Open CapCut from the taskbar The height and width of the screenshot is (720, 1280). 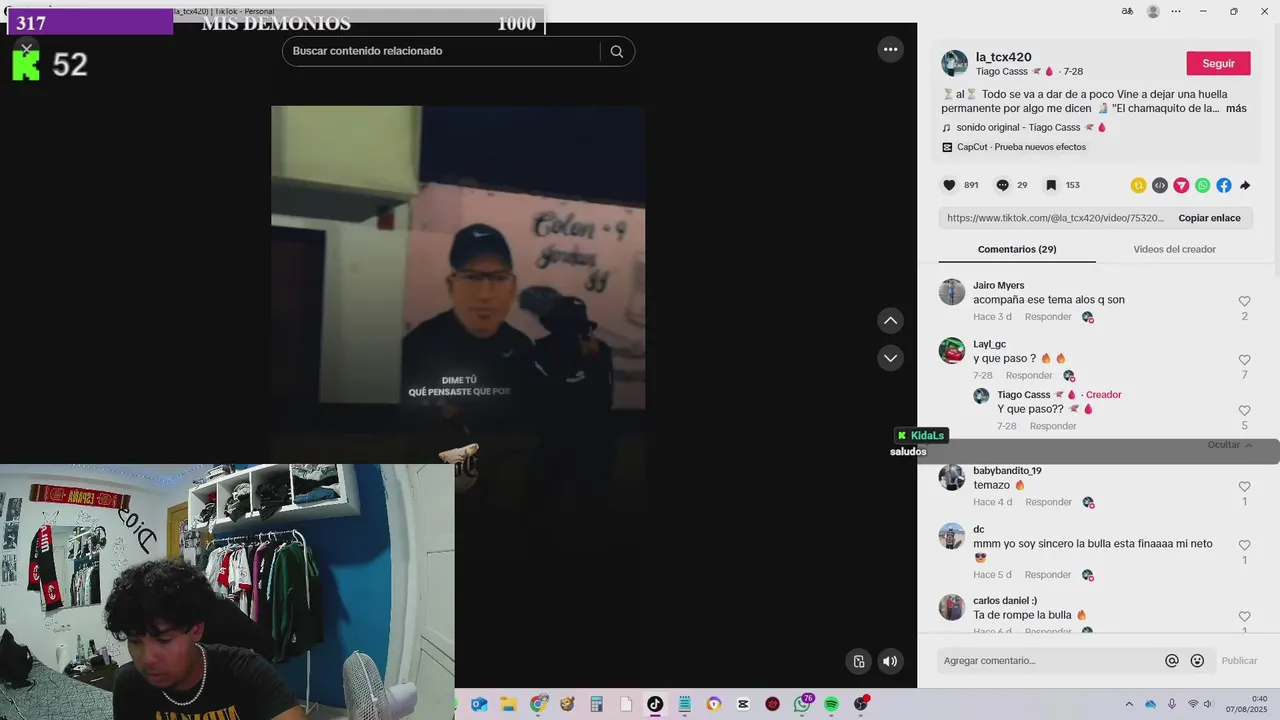click(x=743, y=704)
